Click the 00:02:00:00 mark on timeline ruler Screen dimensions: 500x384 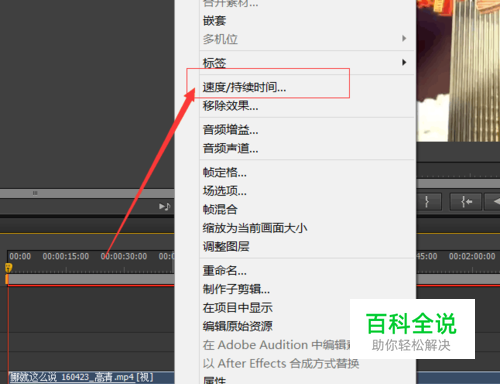pos(472,256)
